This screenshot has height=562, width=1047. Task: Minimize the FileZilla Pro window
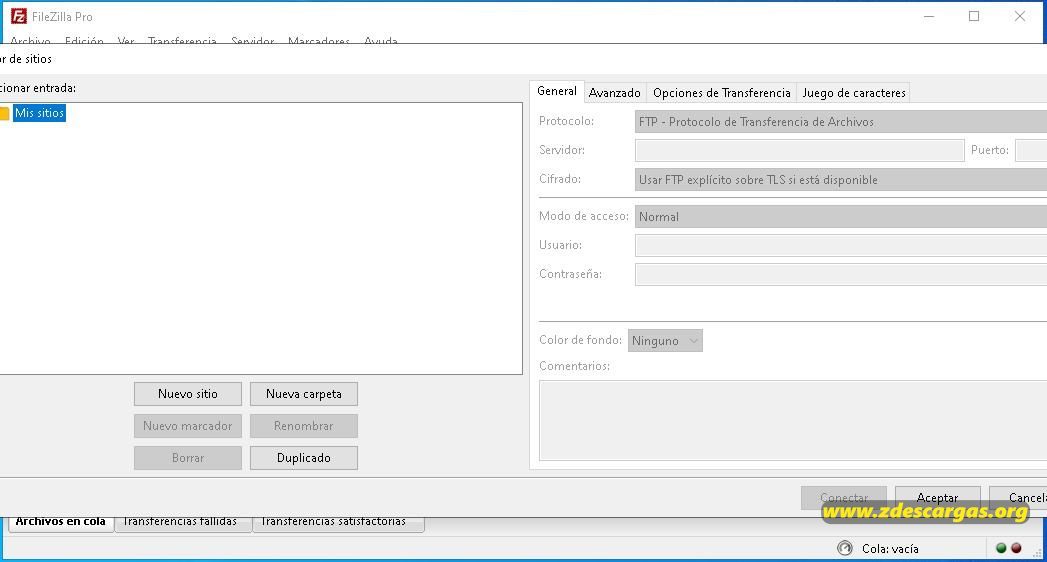[929, 17]
